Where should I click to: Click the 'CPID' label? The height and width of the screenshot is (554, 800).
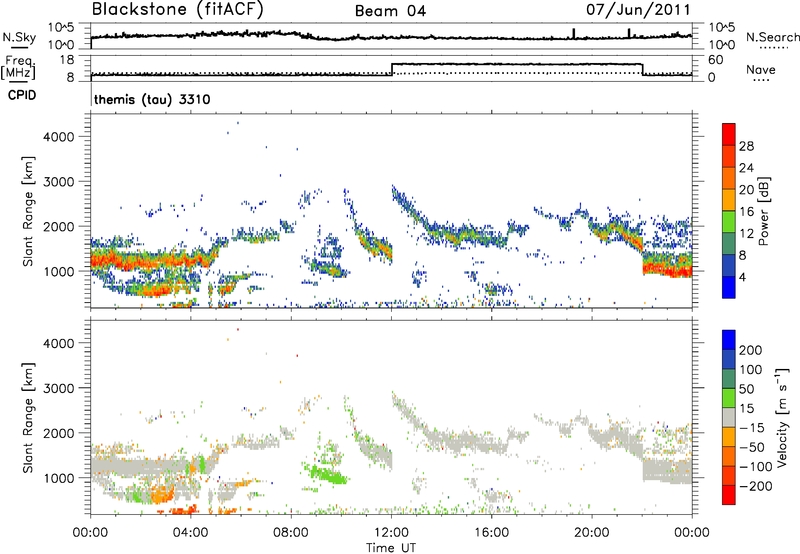[22, 95]
